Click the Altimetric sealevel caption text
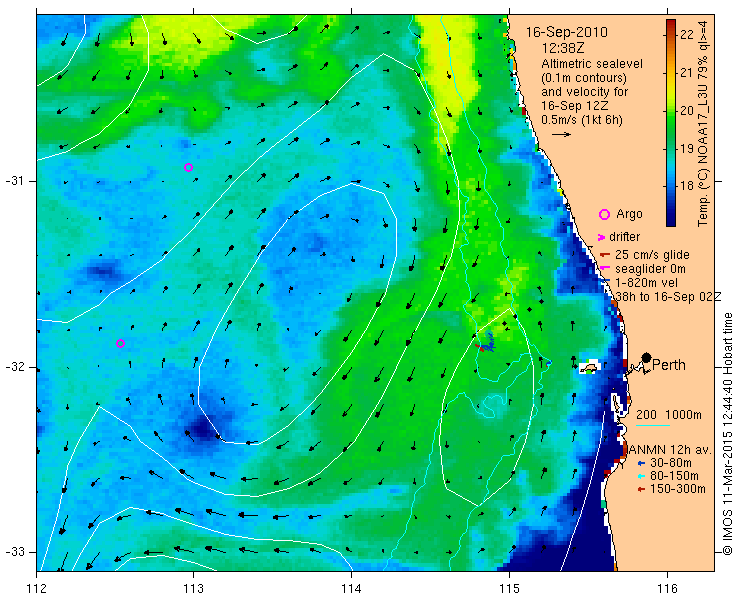This screenshot has height=600, width=740. tap(592, 64)
